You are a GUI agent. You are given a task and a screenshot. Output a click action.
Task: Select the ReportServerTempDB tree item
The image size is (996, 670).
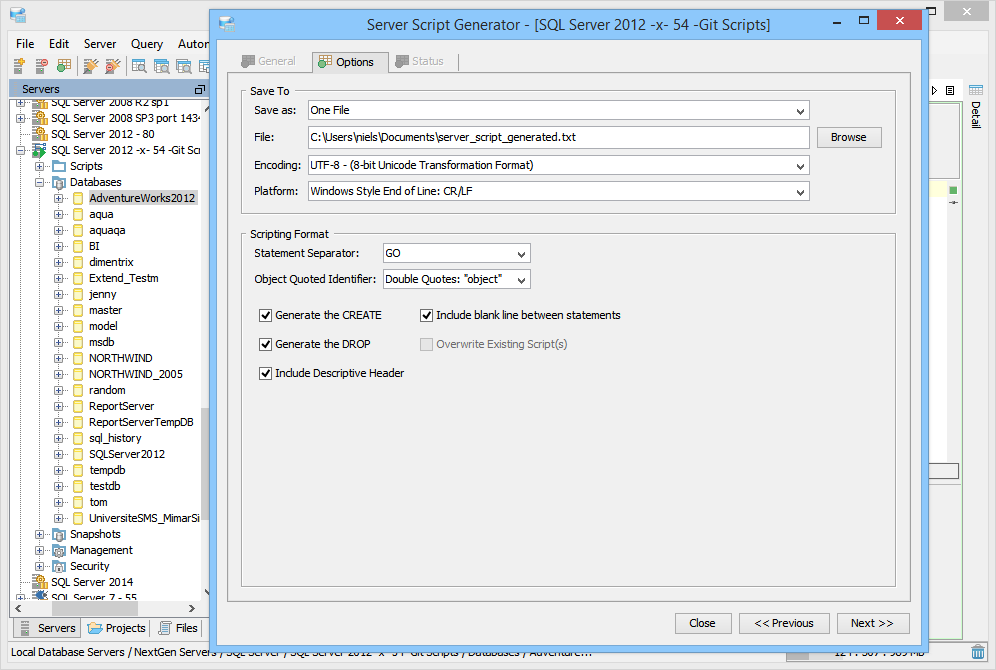pyautogui.click(x=141, y=422)
